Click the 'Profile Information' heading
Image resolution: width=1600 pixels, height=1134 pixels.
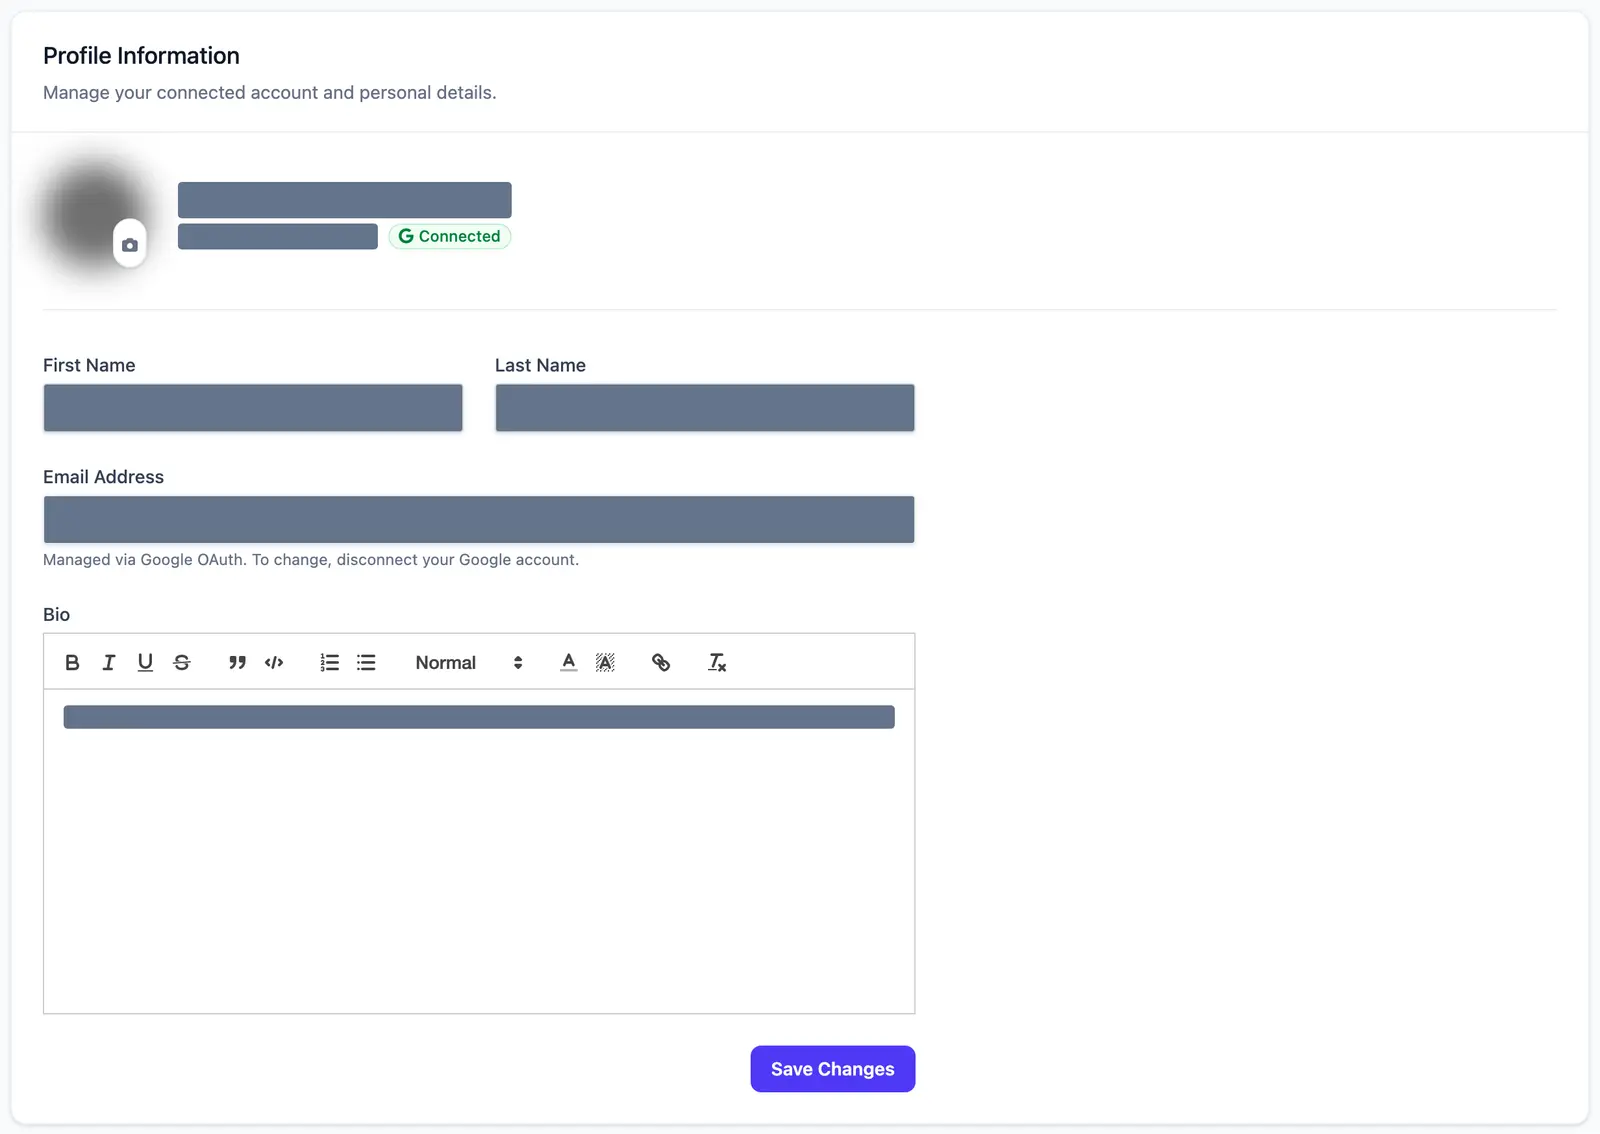(141, 56)
